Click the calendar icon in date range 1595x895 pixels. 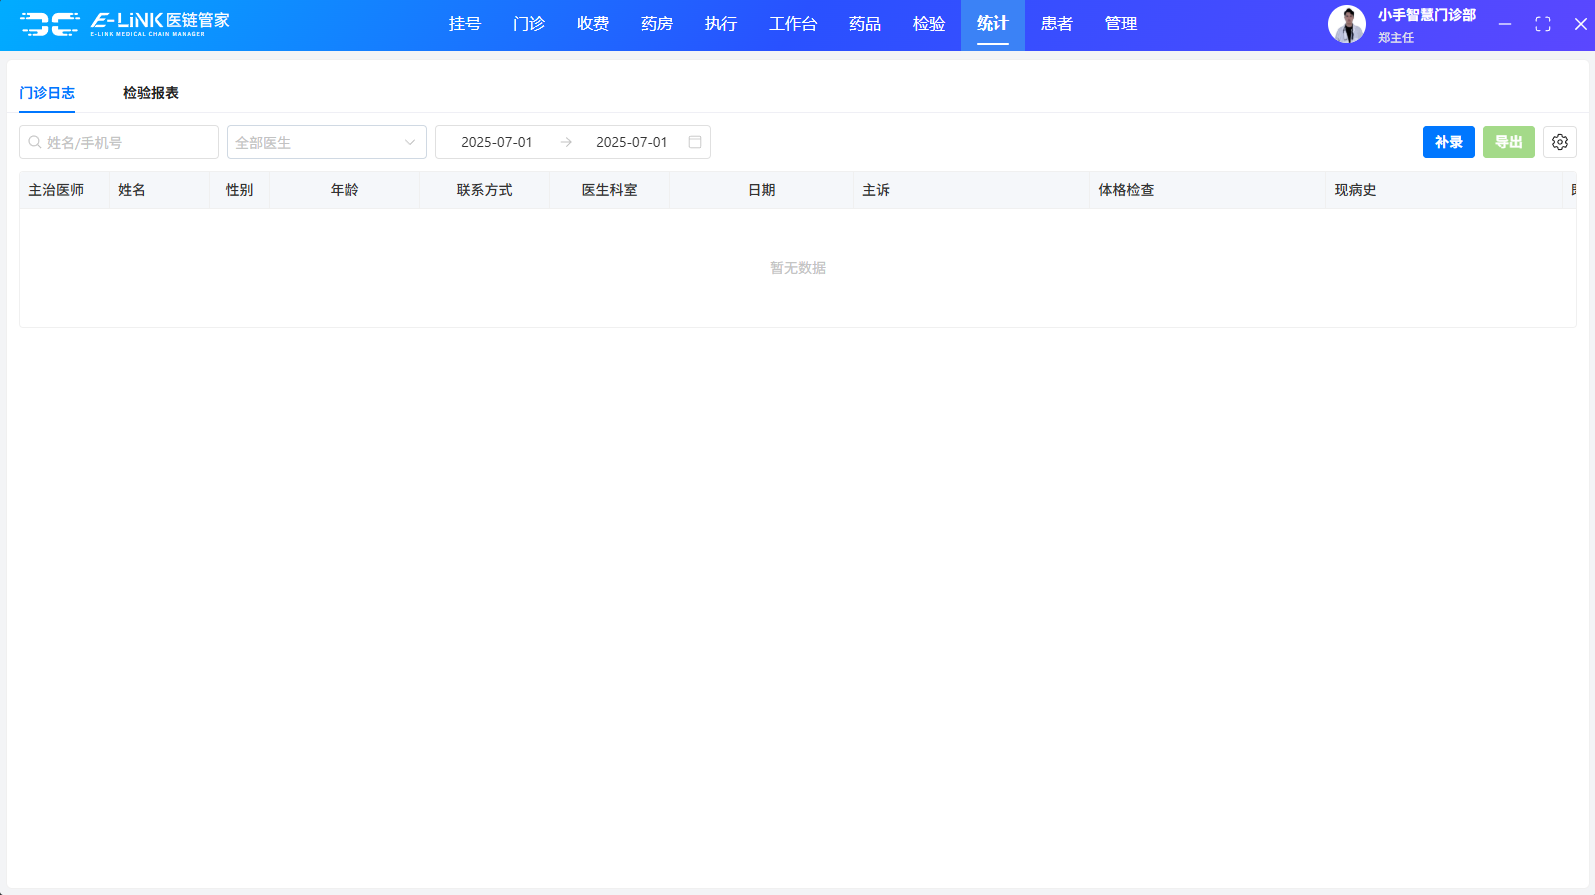(695, 142)
